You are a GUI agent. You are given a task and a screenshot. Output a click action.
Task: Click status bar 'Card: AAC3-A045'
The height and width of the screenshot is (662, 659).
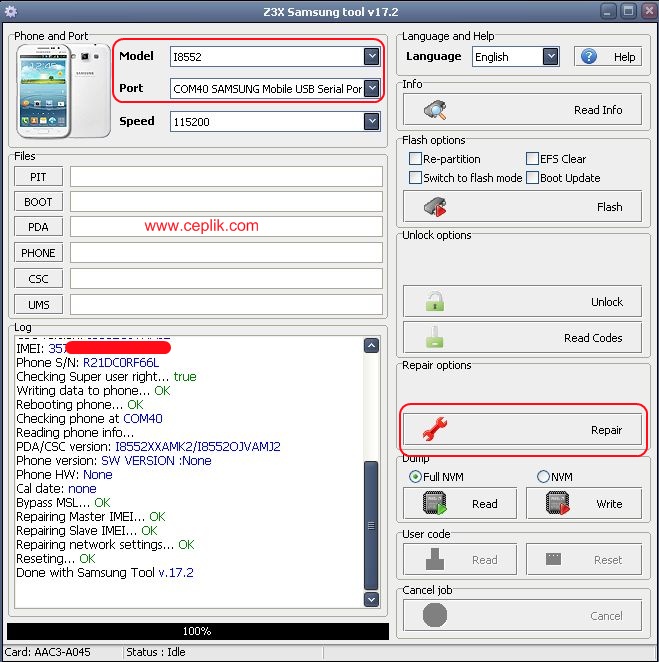click(47, 652)
